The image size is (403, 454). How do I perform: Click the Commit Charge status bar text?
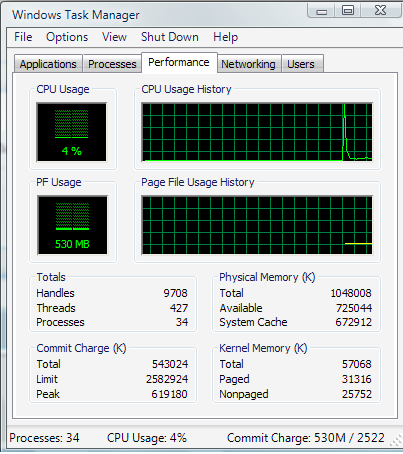pyautogui.click(x=306, y=438)
